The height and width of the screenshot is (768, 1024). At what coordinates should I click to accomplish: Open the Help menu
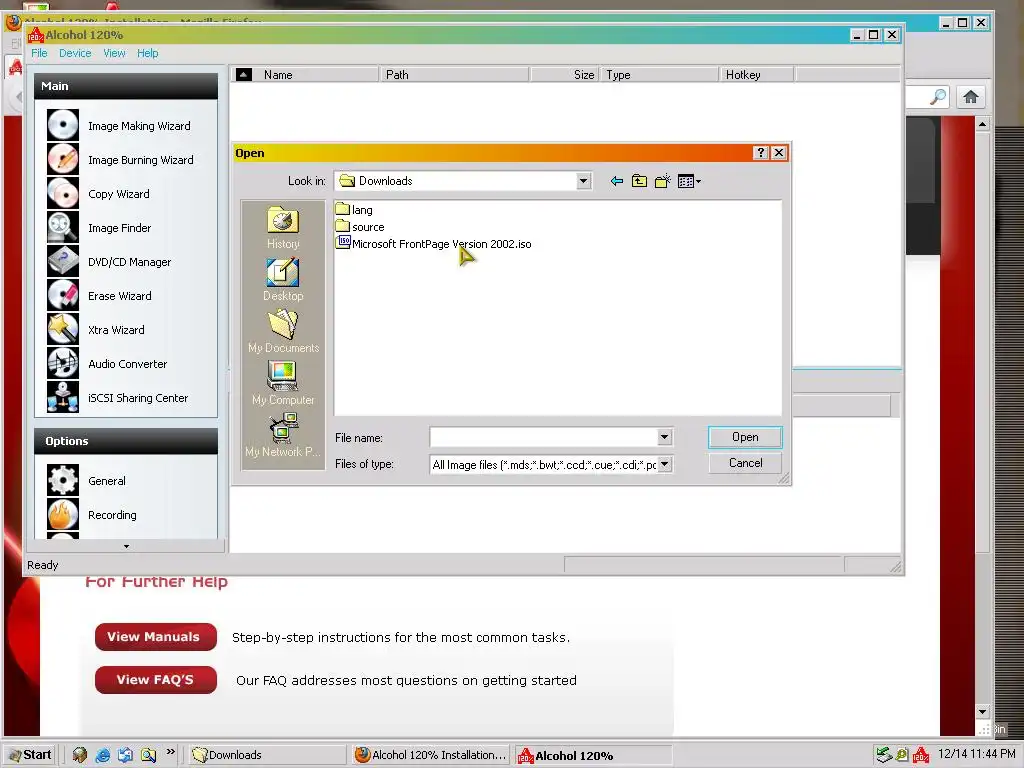pyautogui.click(x=148, y=53)
